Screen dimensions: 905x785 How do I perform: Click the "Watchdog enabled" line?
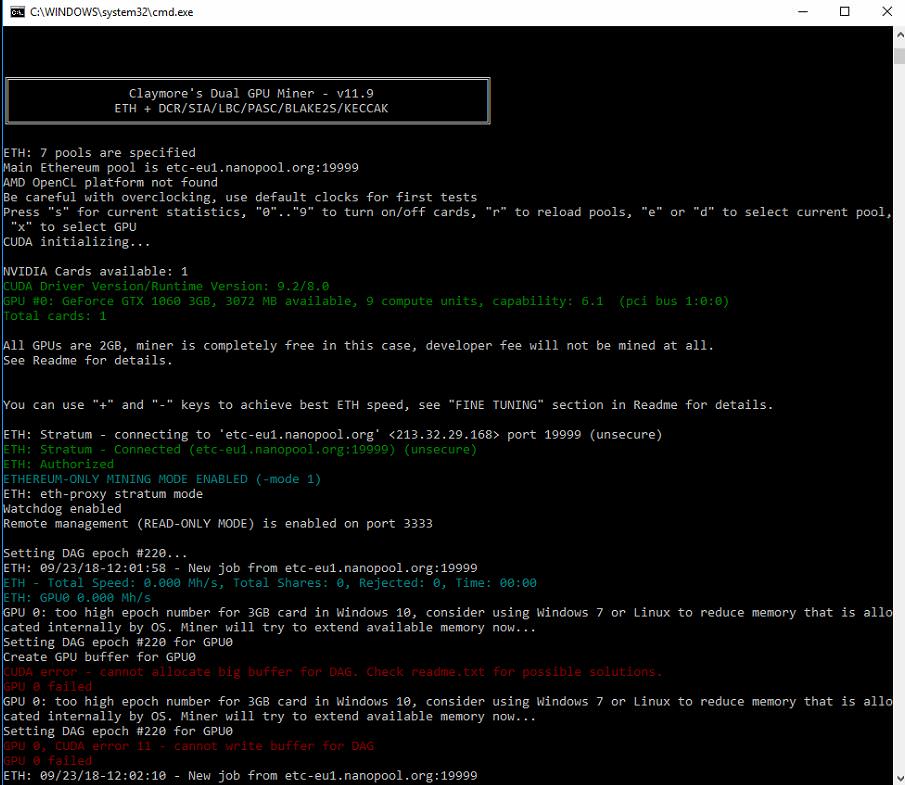coord(62,509)
